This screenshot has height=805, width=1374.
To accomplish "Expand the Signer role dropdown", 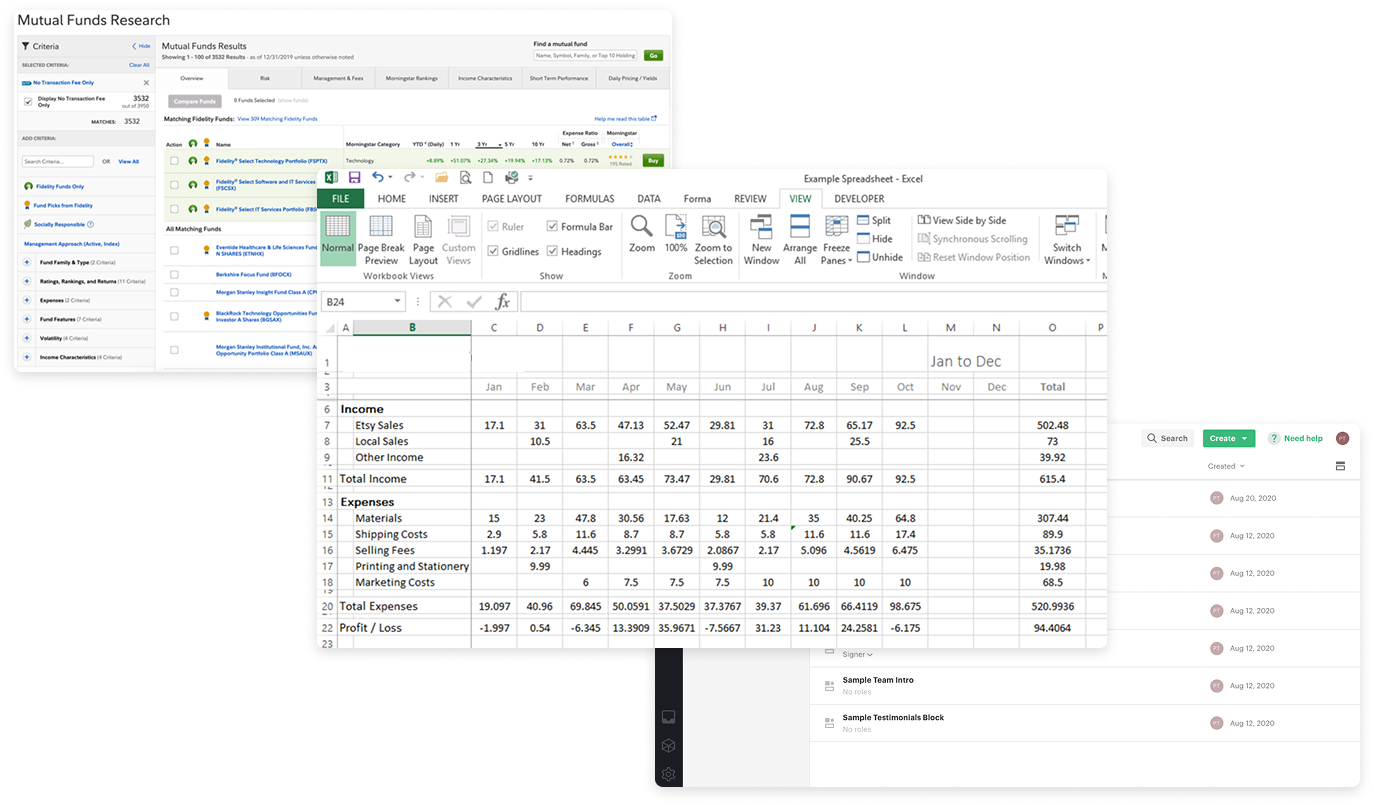I will (x=857, y=655).
